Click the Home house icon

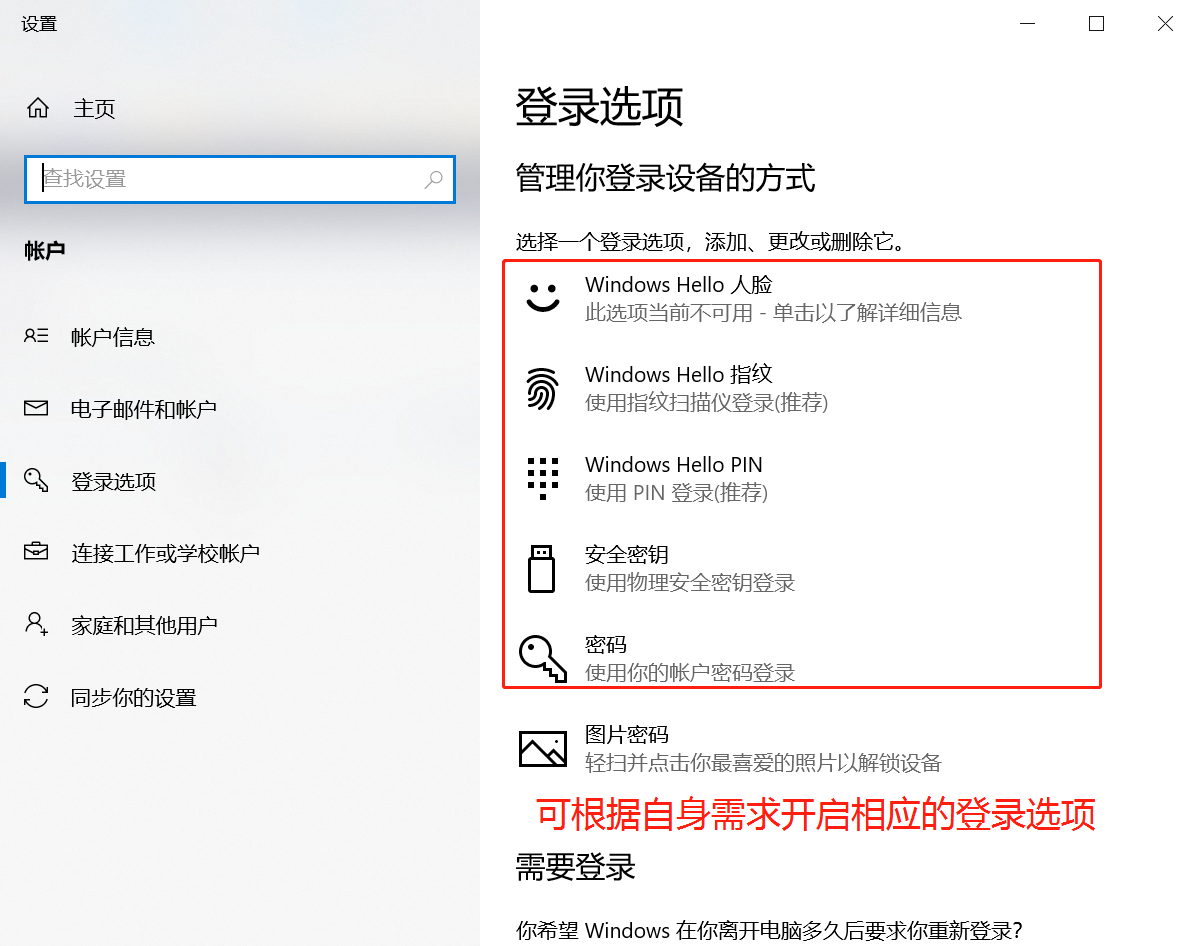coord(38,108)
